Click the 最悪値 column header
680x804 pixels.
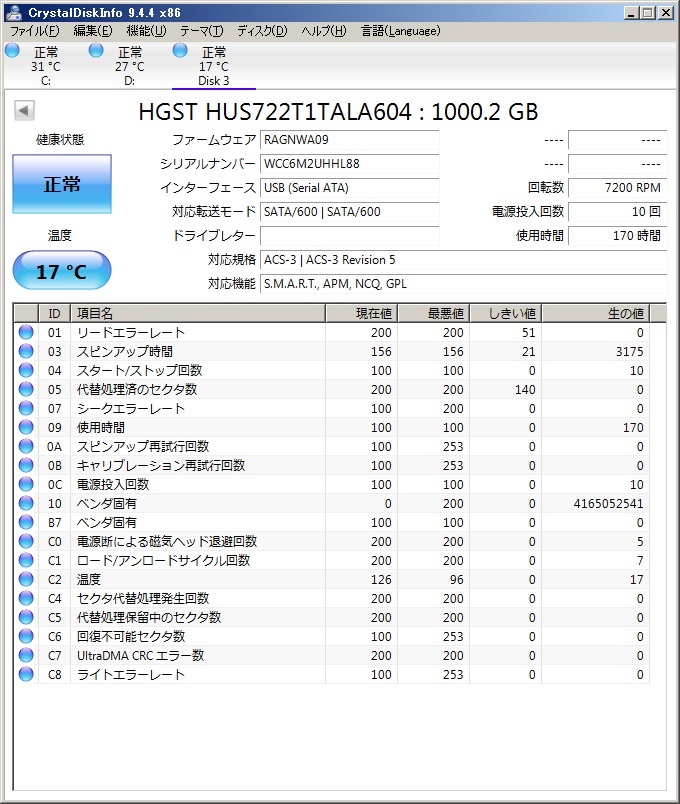[434, 313]
